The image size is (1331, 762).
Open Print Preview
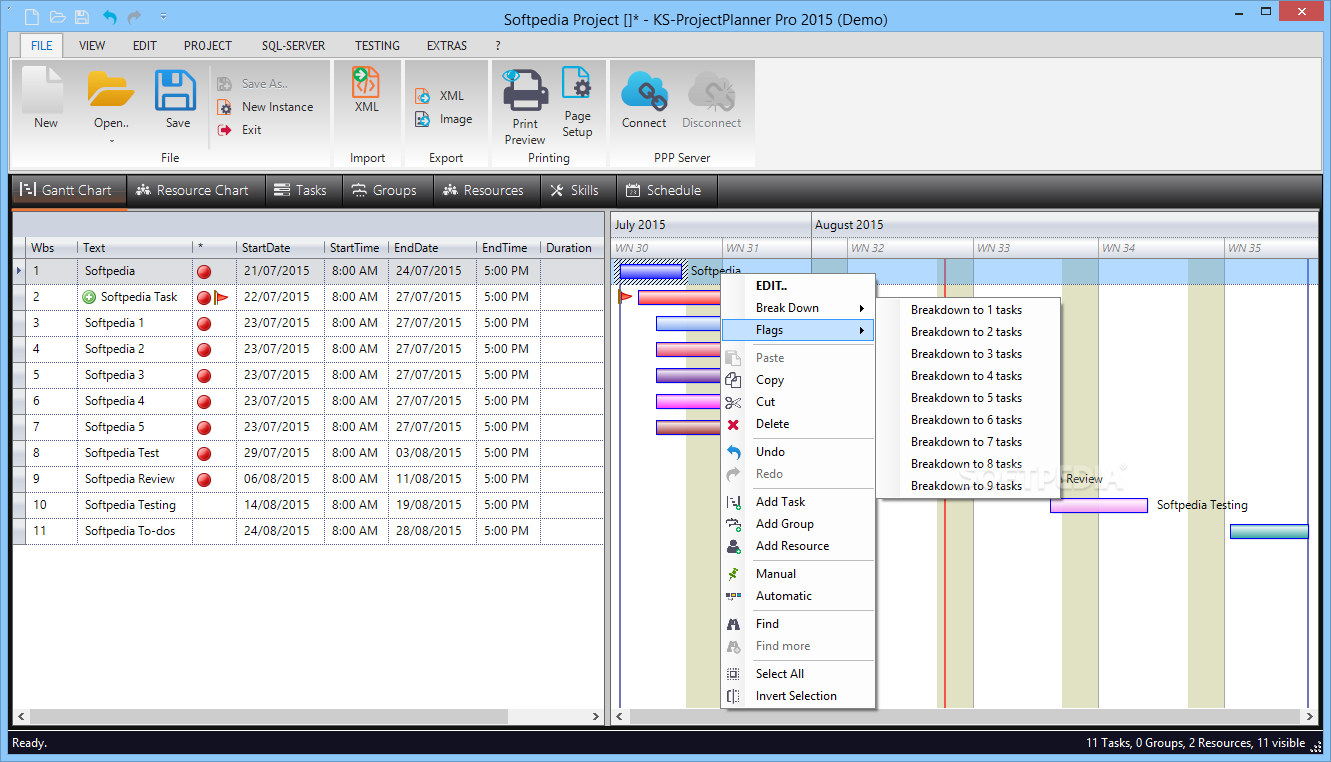tap(525, 106)
